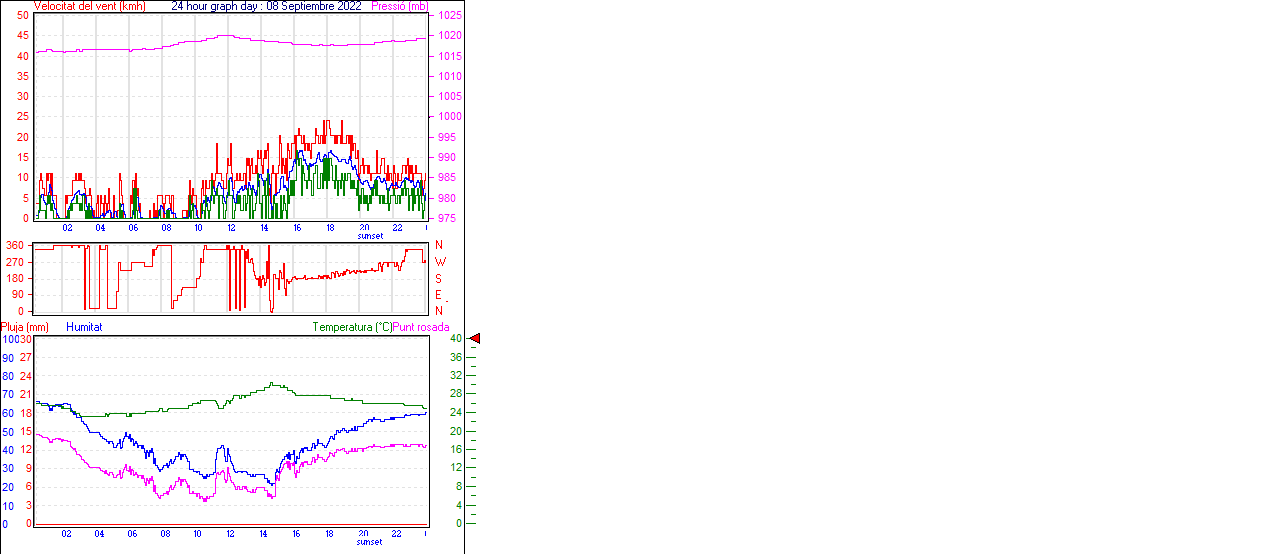1280x554 pixels.
Task: Select the 100 value on humidity axis
Action: coord(9,339)
